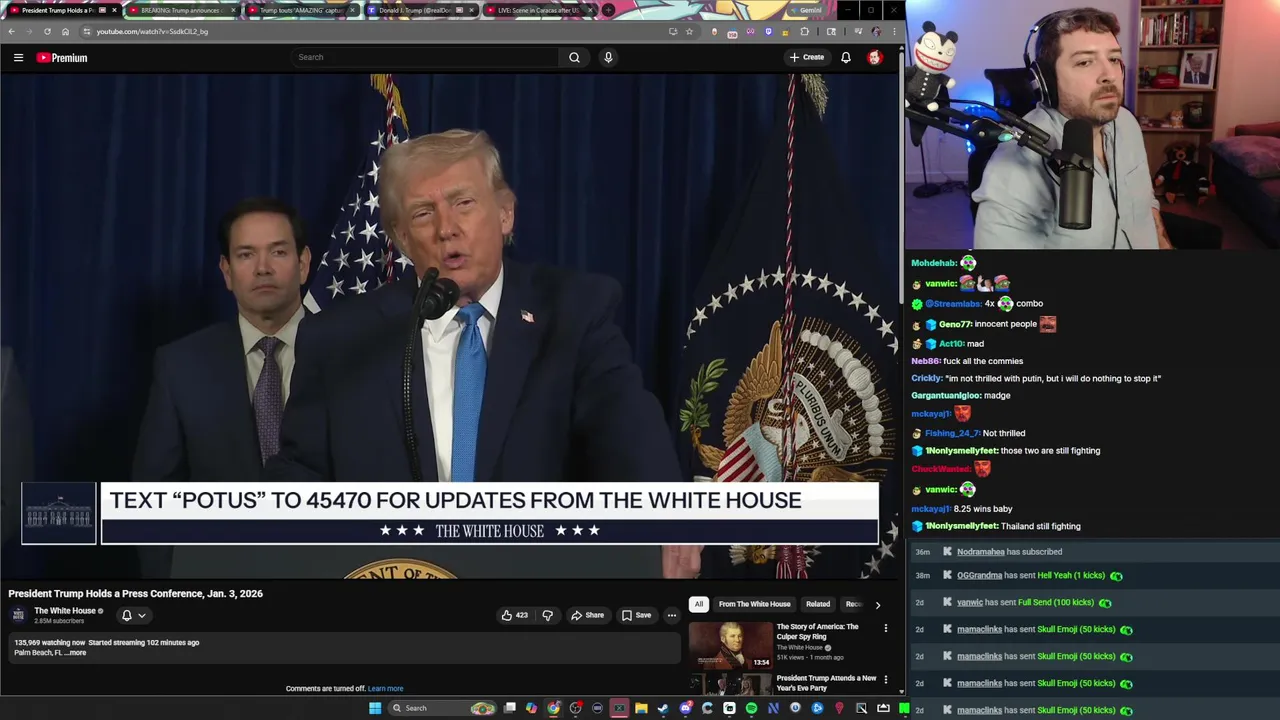Open Copilot from taskbar
This screenshot has width=1280, height=720.
[x=532, y=708]
